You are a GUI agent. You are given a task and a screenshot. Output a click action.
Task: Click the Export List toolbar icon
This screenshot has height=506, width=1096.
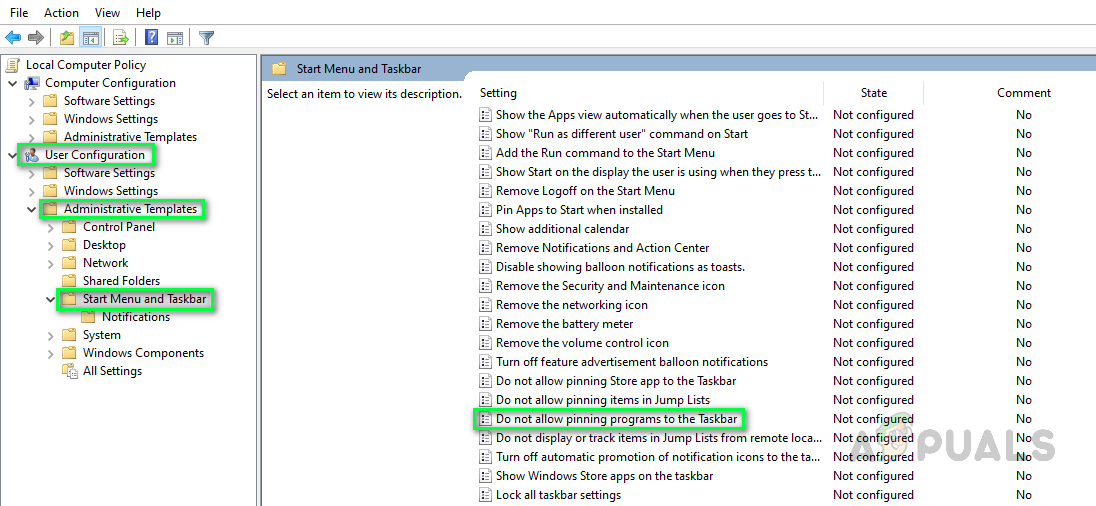(121, 37)
